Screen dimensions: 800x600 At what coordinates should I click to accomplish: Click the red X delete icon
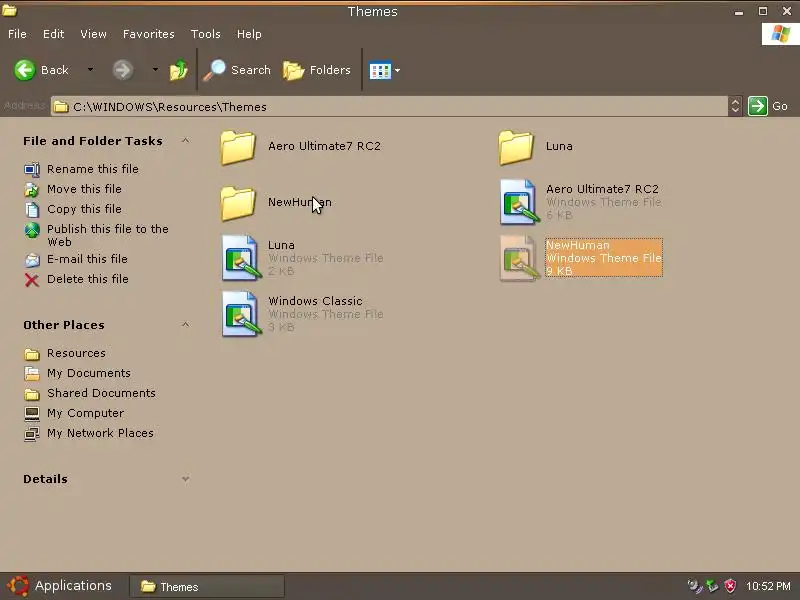point(32,280)
